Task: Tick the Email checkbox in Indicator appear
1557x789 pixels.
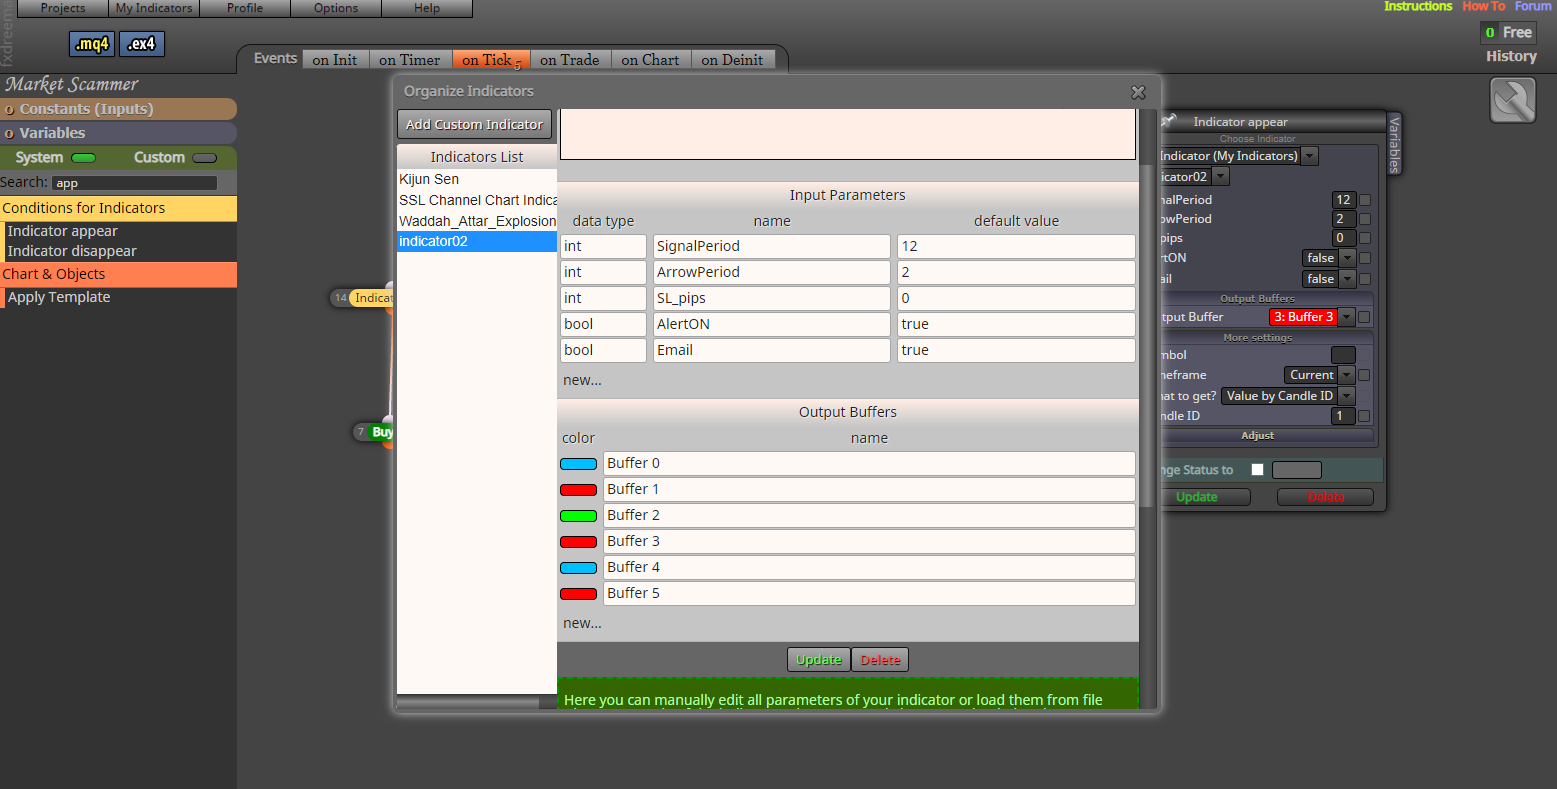Action: pos(1364,279)
